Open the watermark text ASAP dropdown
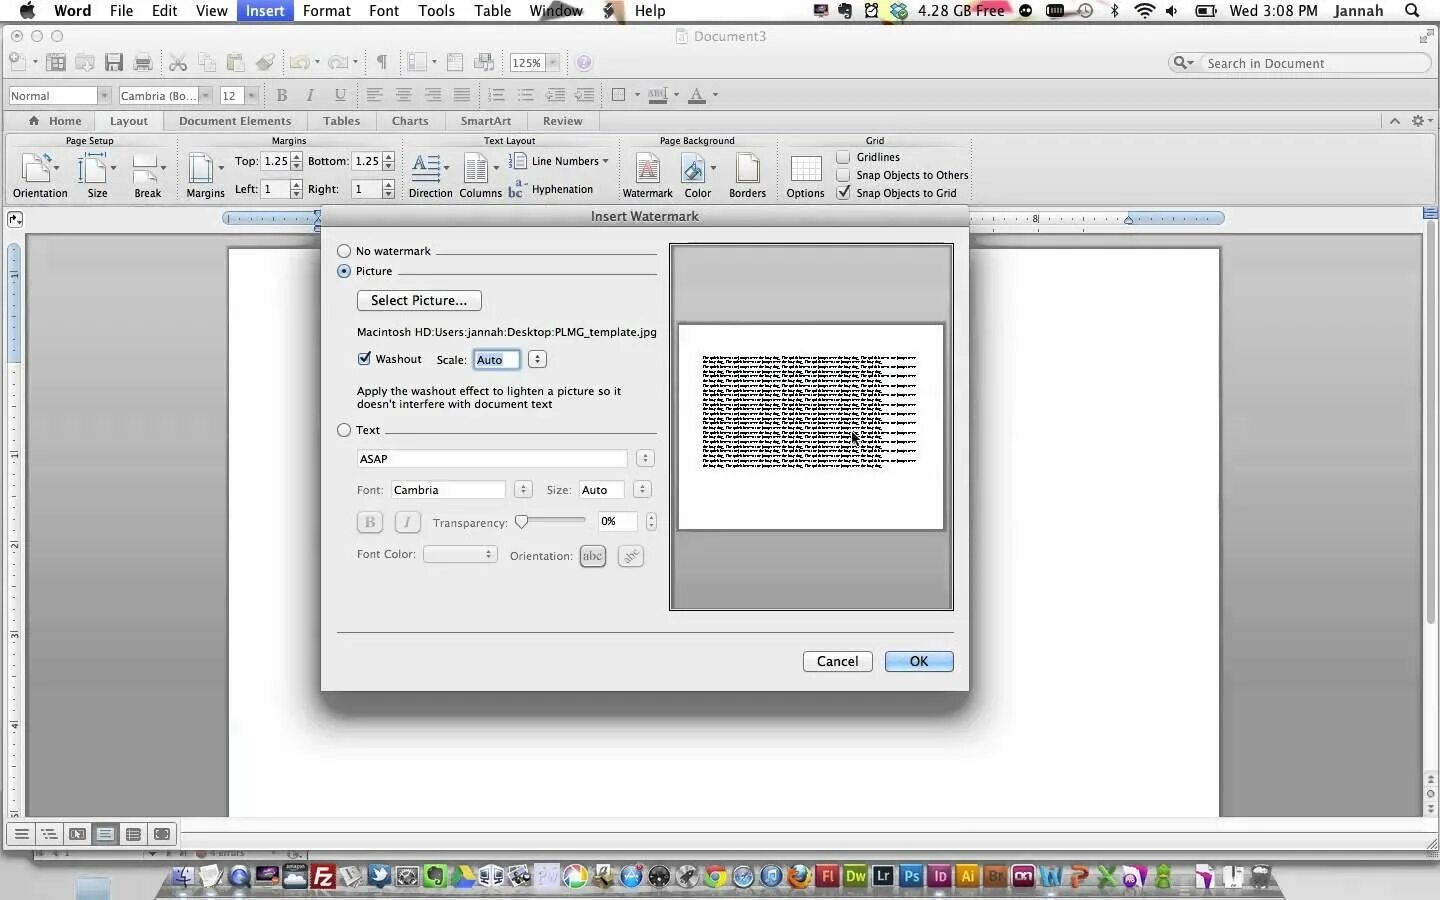Screen dimensions: 1440x900 (645, 459)
